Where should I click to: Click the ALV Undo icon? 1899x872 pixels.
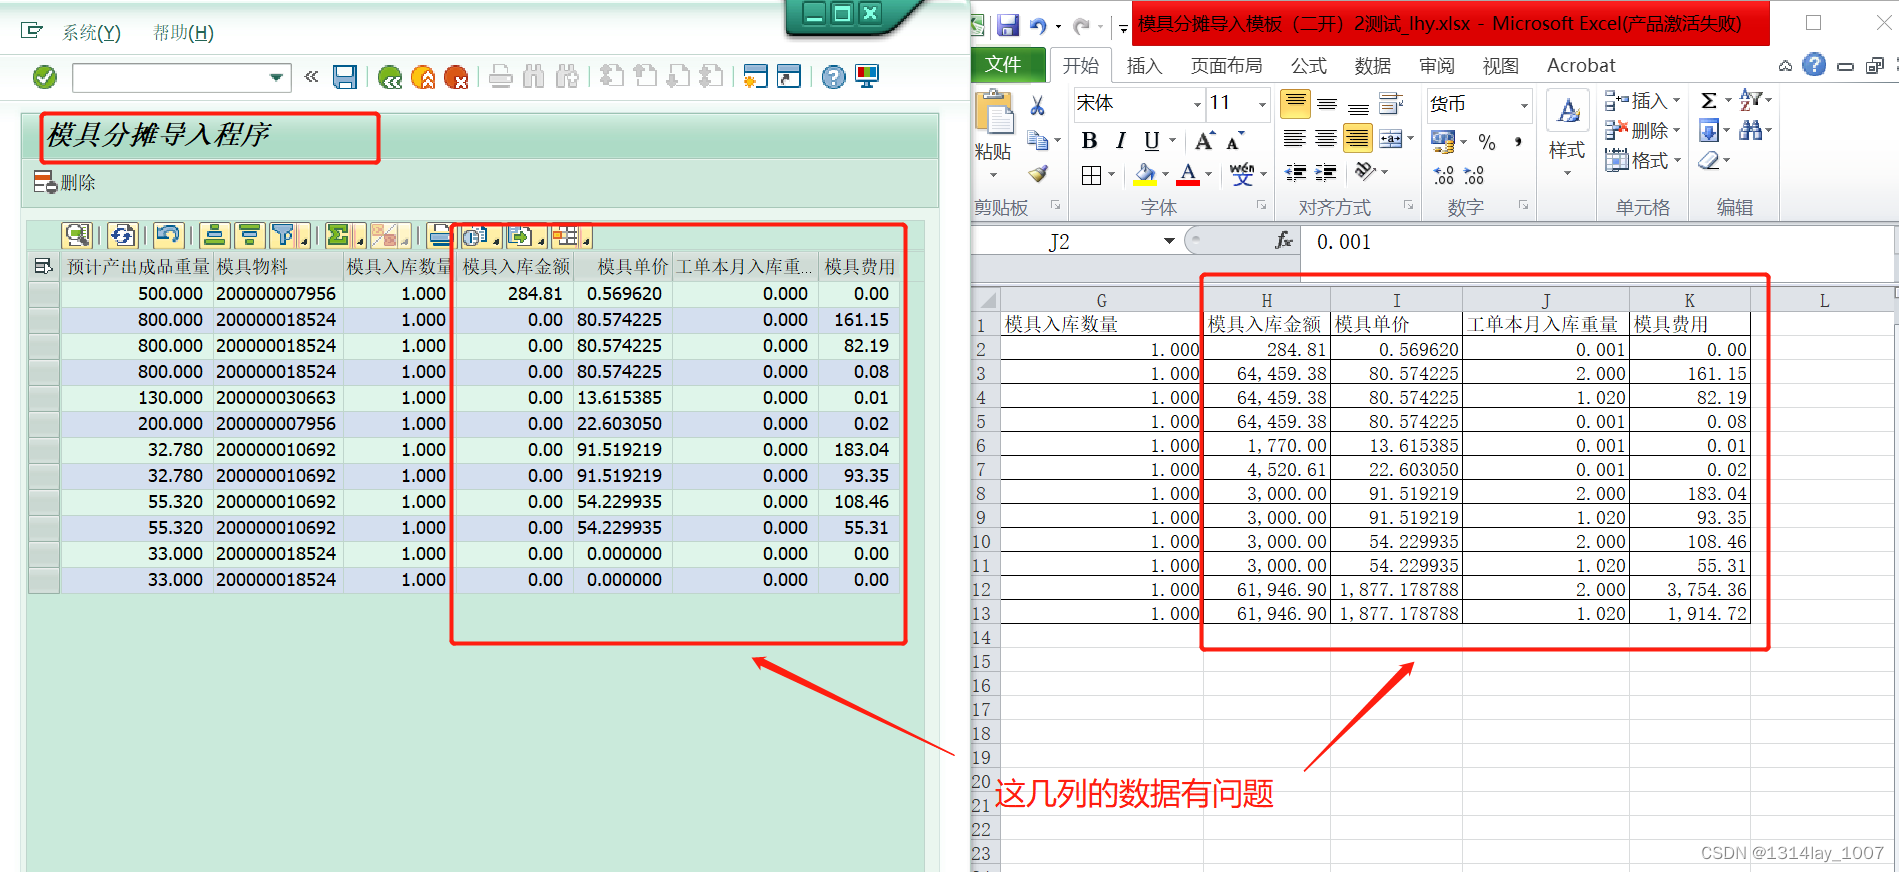click(x=169, y=235)
